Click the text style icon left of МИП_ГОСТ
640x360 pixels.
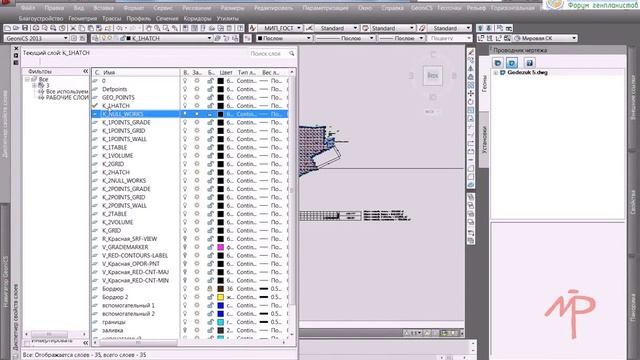coord(253,28)
